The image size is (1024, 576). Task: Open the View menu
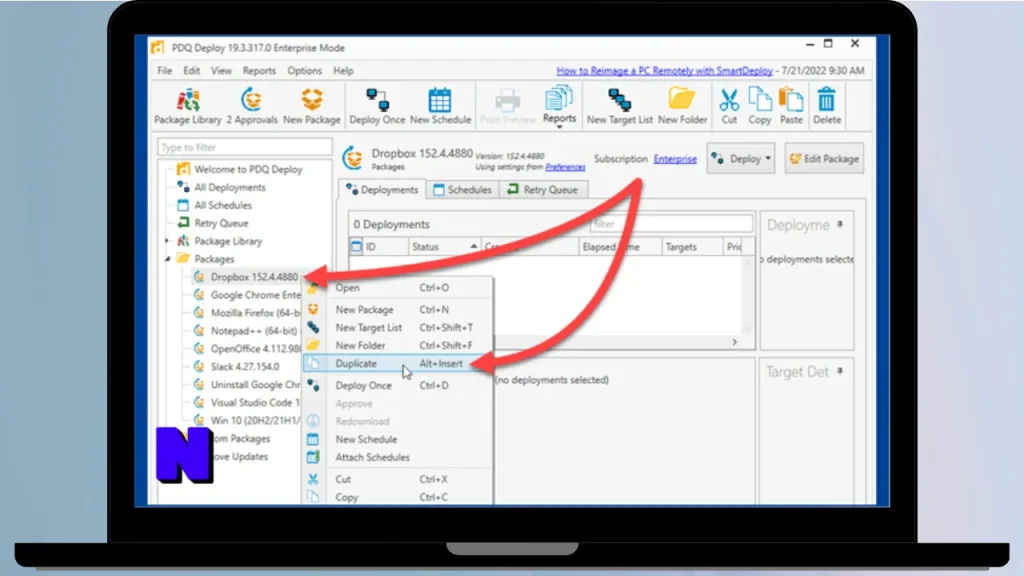pyautogui.click(x=221, y=71)
